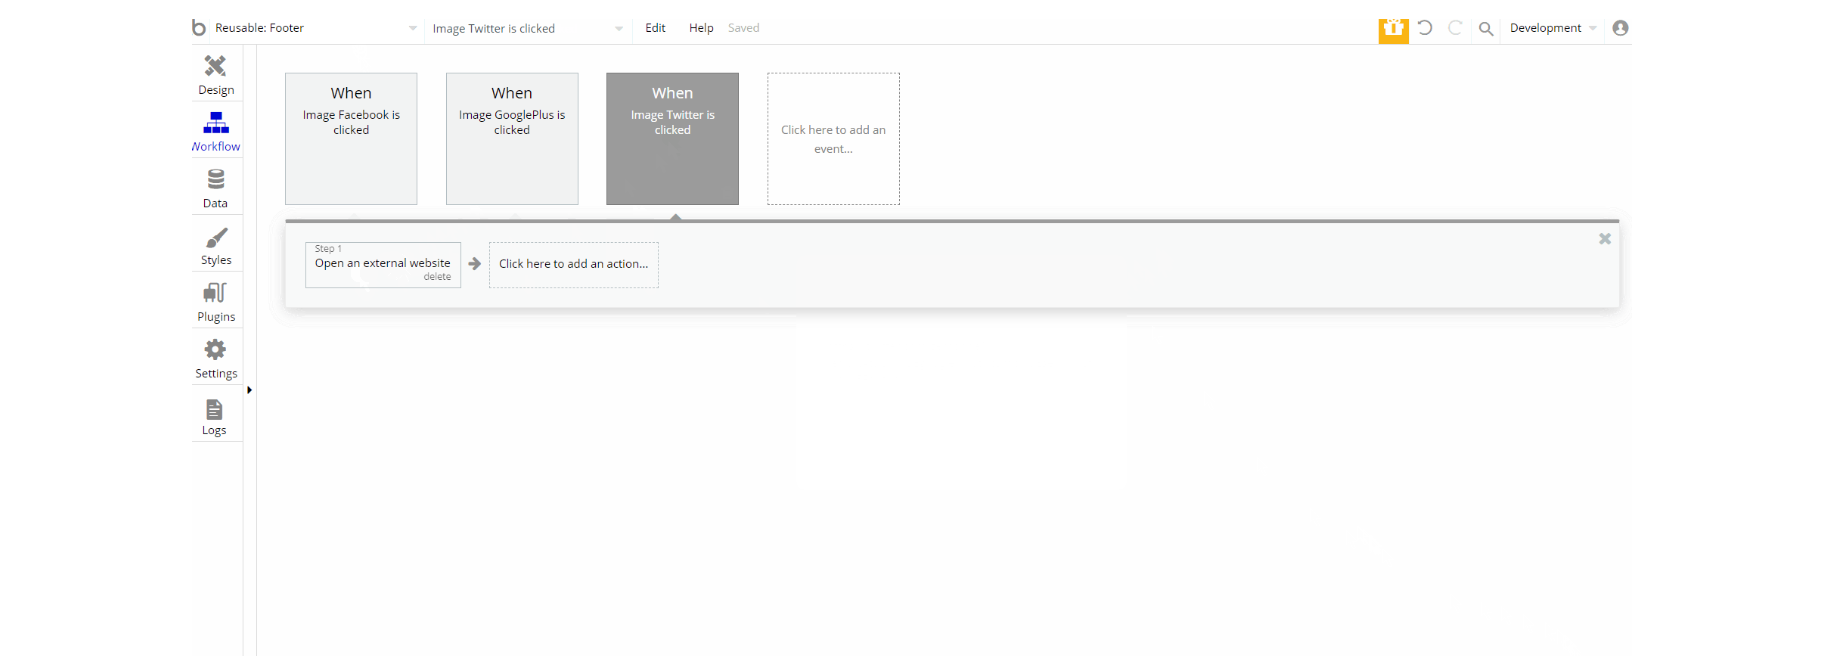The height and width of the screenshot is (656, 1830).
Task: Undo the last change
Action: point(1425,28)
